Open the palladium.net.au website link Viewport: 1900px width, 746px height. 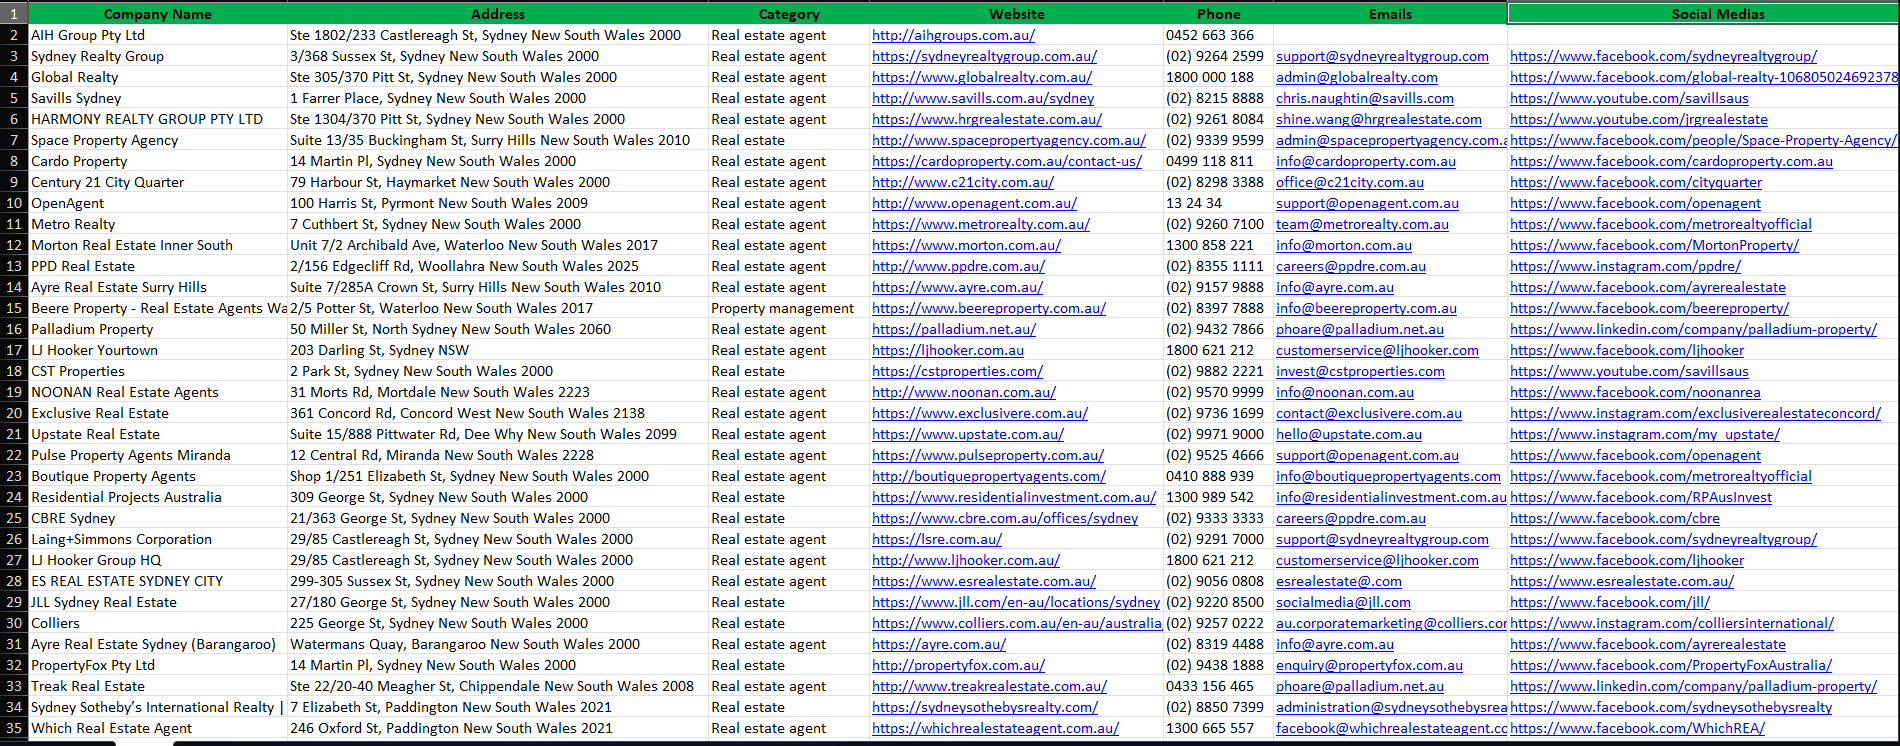[x=954, y=329]
